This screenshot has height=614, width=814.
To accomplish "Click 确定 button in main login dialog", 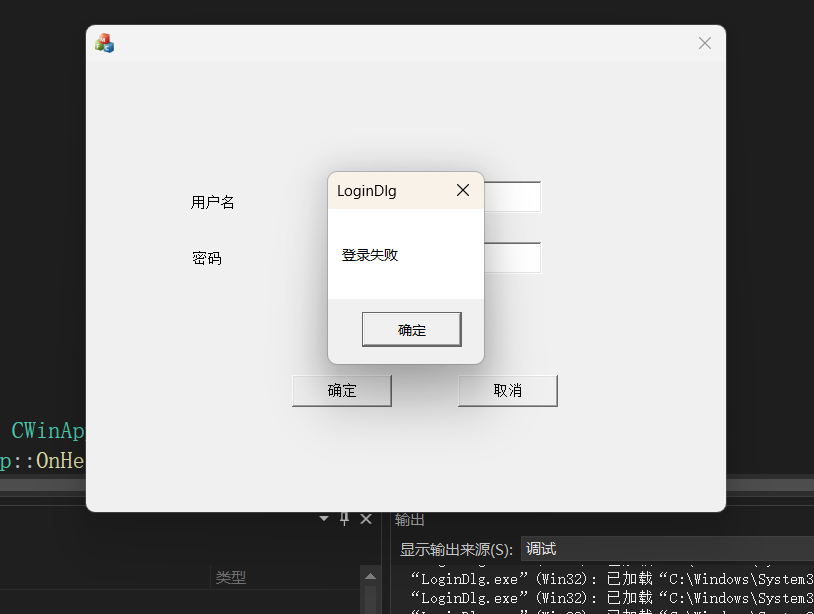I will (342, 391).
